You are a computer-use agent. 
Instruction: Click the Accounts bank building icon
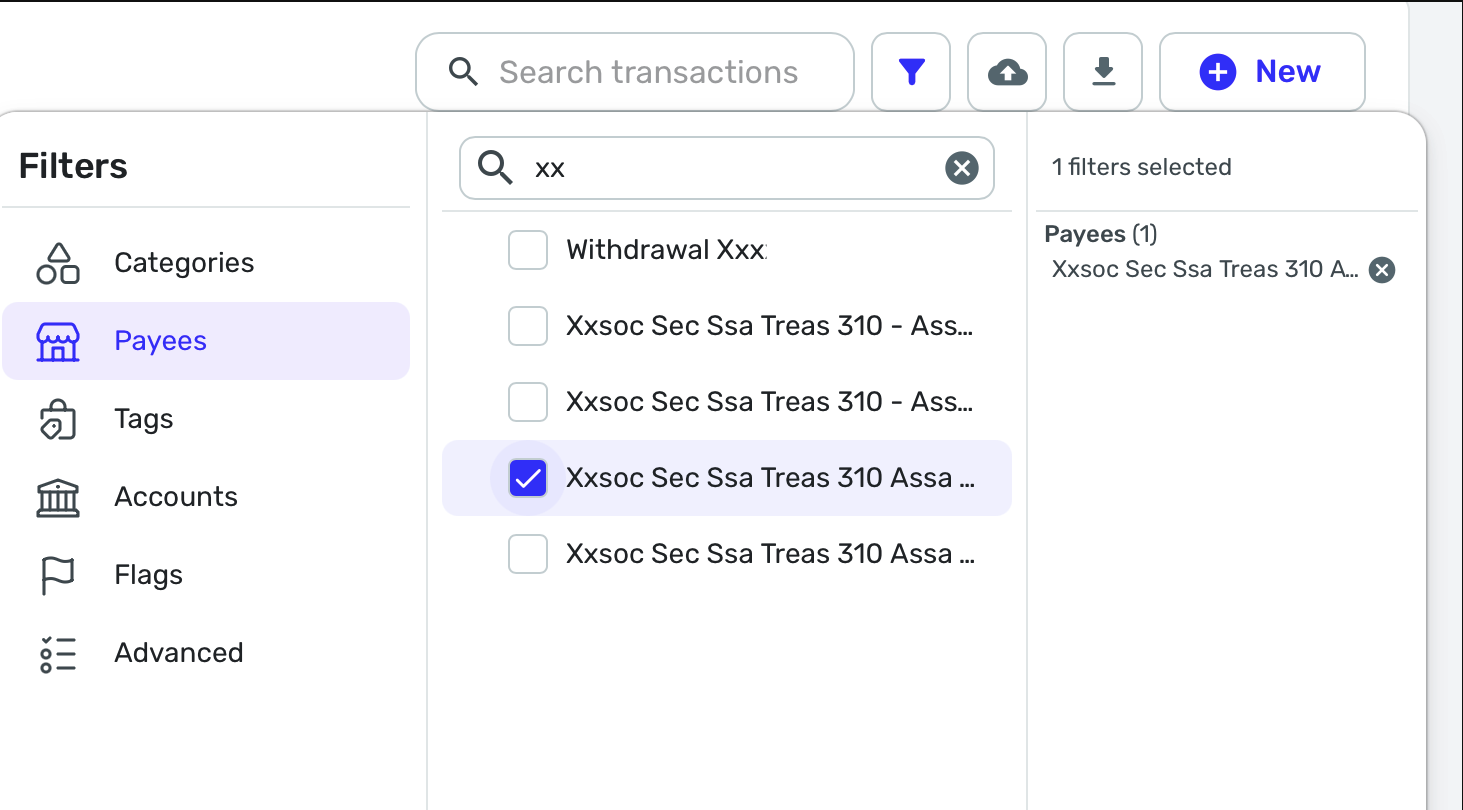(58, 497)
